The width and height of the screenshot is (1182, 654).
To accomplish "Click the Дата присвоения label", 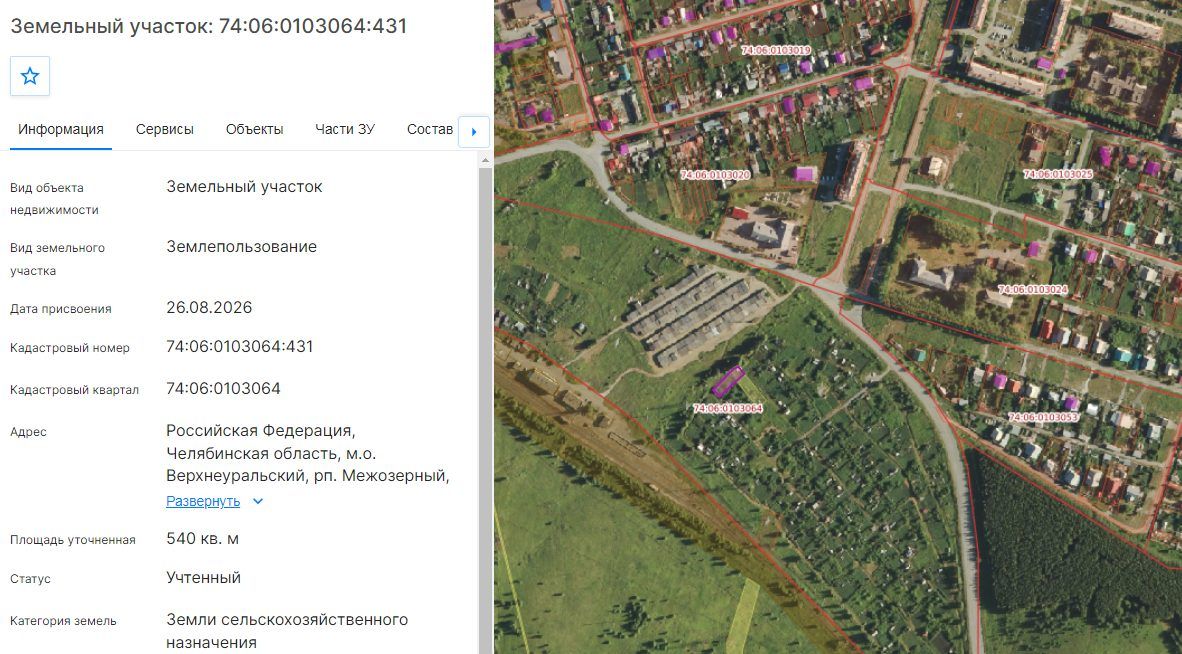I will click(60, 309).
